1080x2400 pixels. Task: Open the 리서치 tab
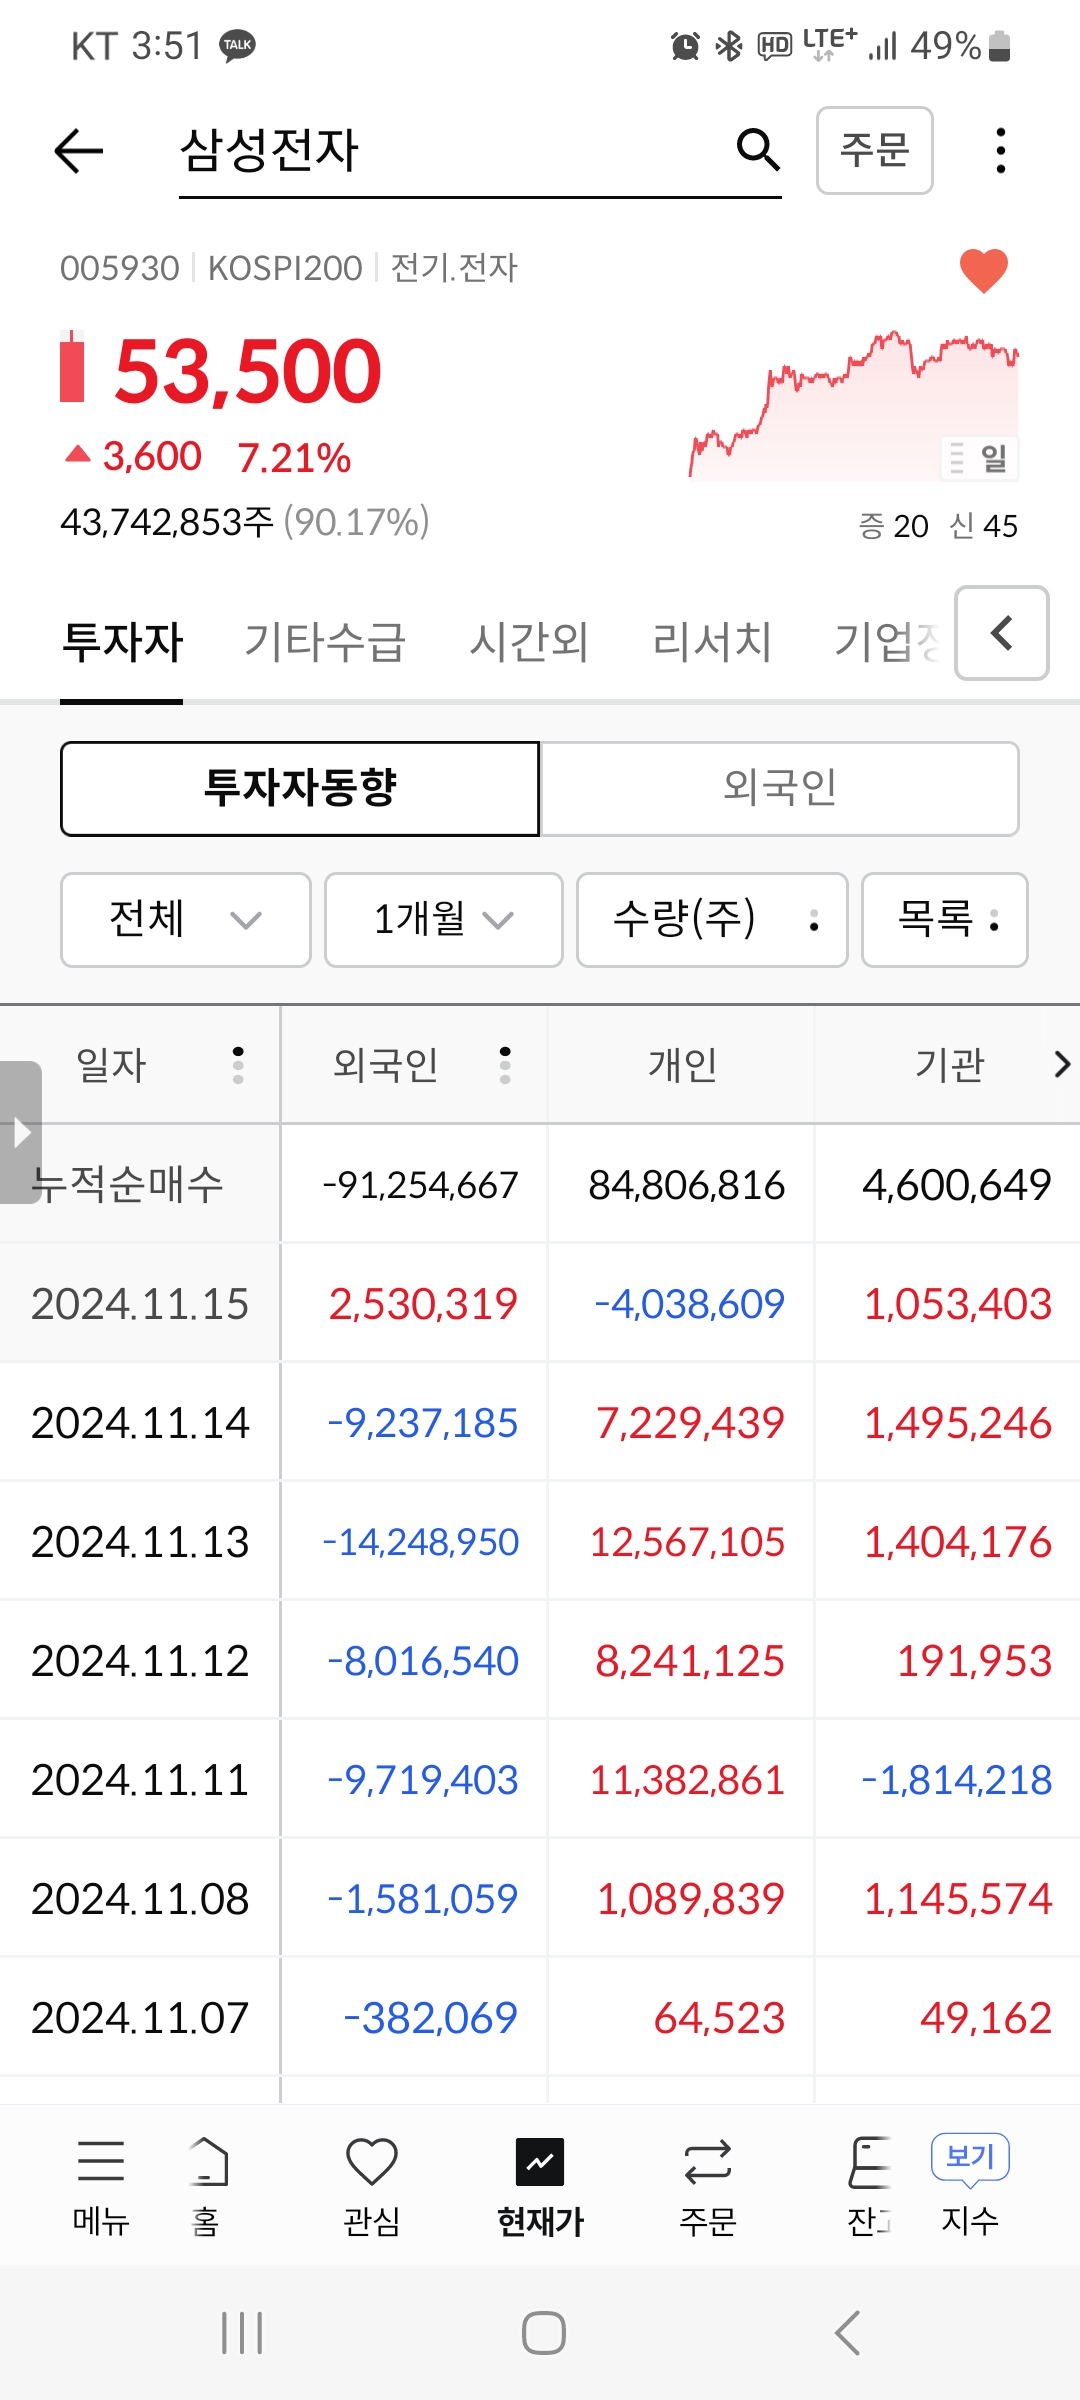click(x=712, y=641)
